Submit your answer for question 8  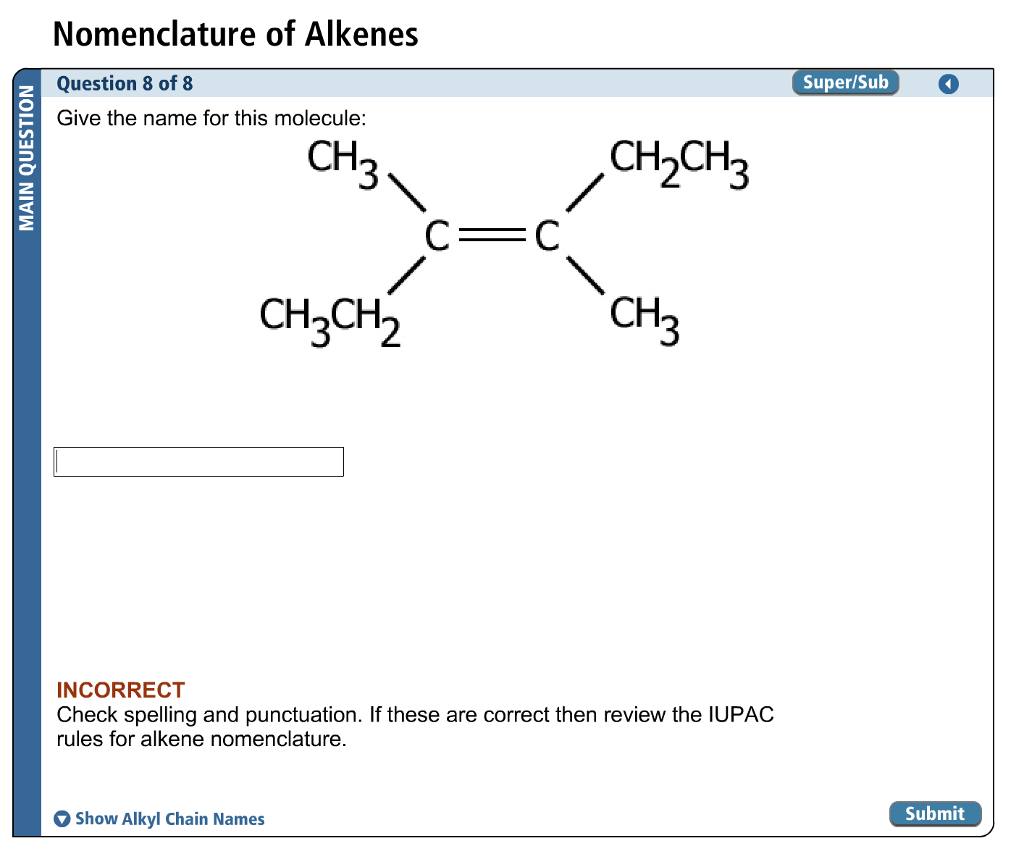pyautogui.click(x=935, y=813)
